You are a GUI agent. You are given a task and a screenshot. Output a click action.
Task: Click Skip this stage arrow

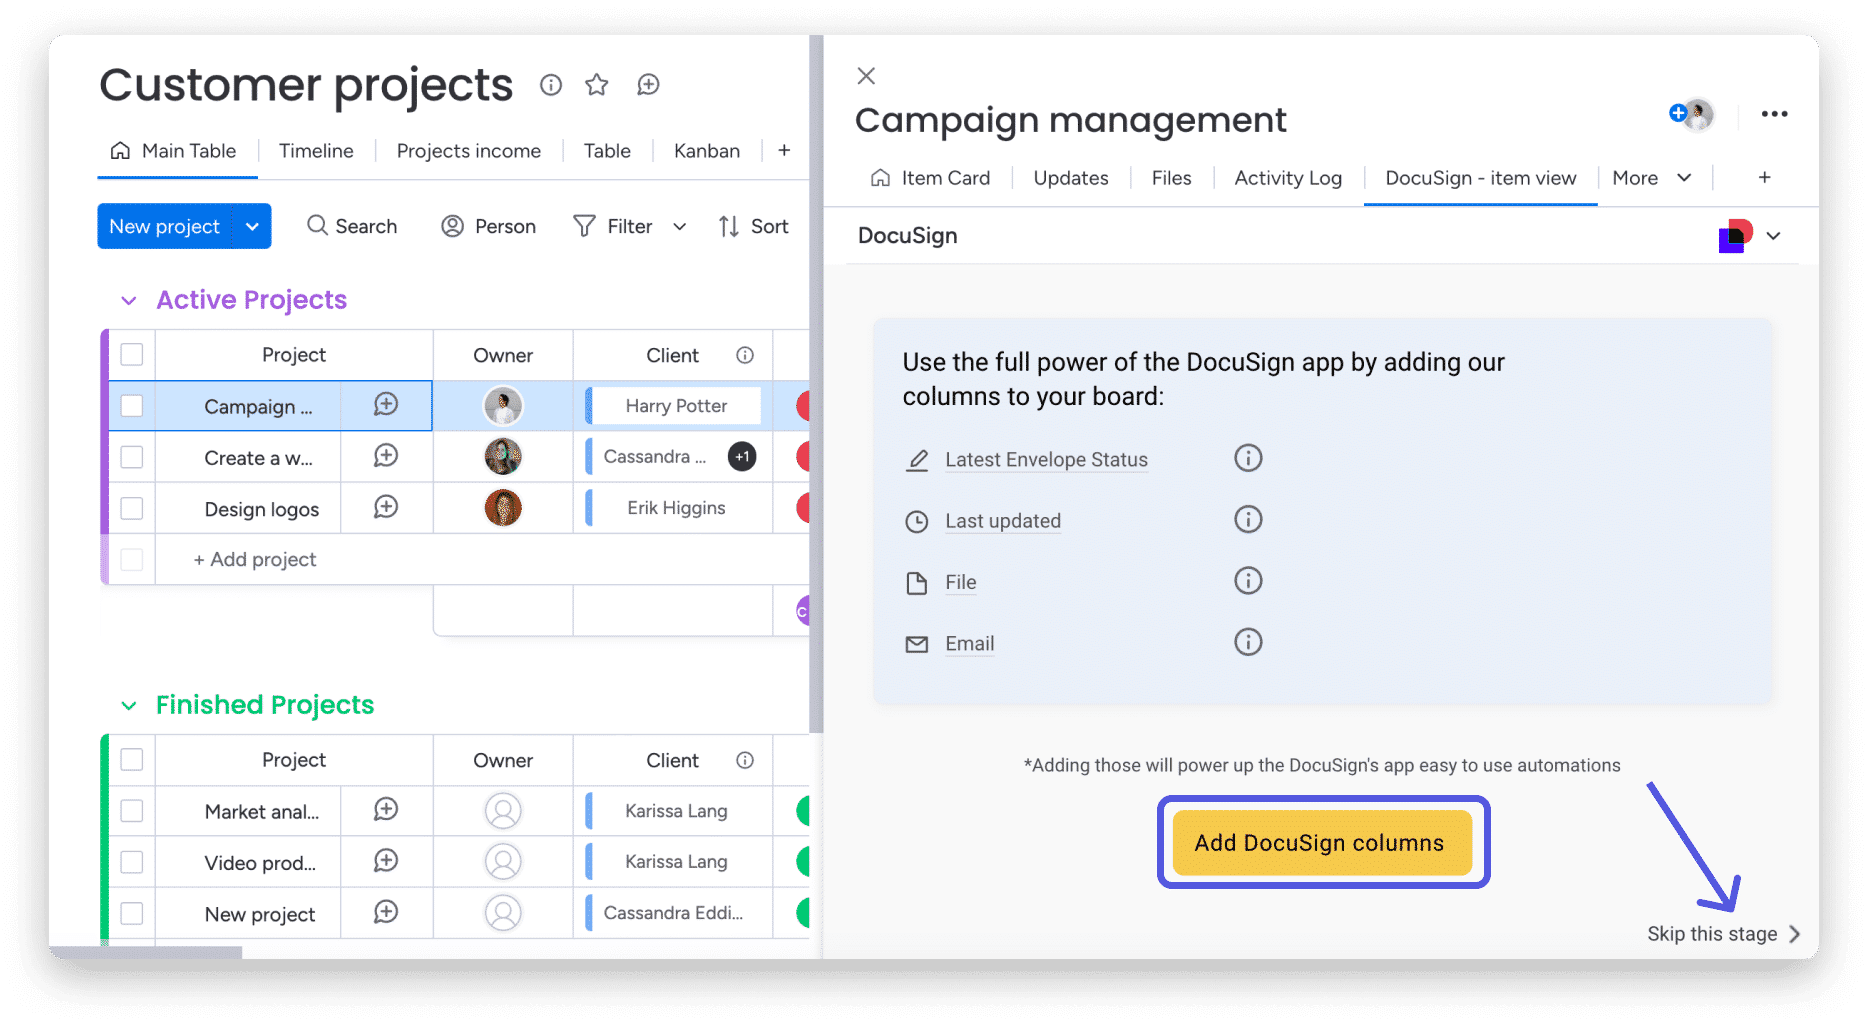[x=1795, y=934]
